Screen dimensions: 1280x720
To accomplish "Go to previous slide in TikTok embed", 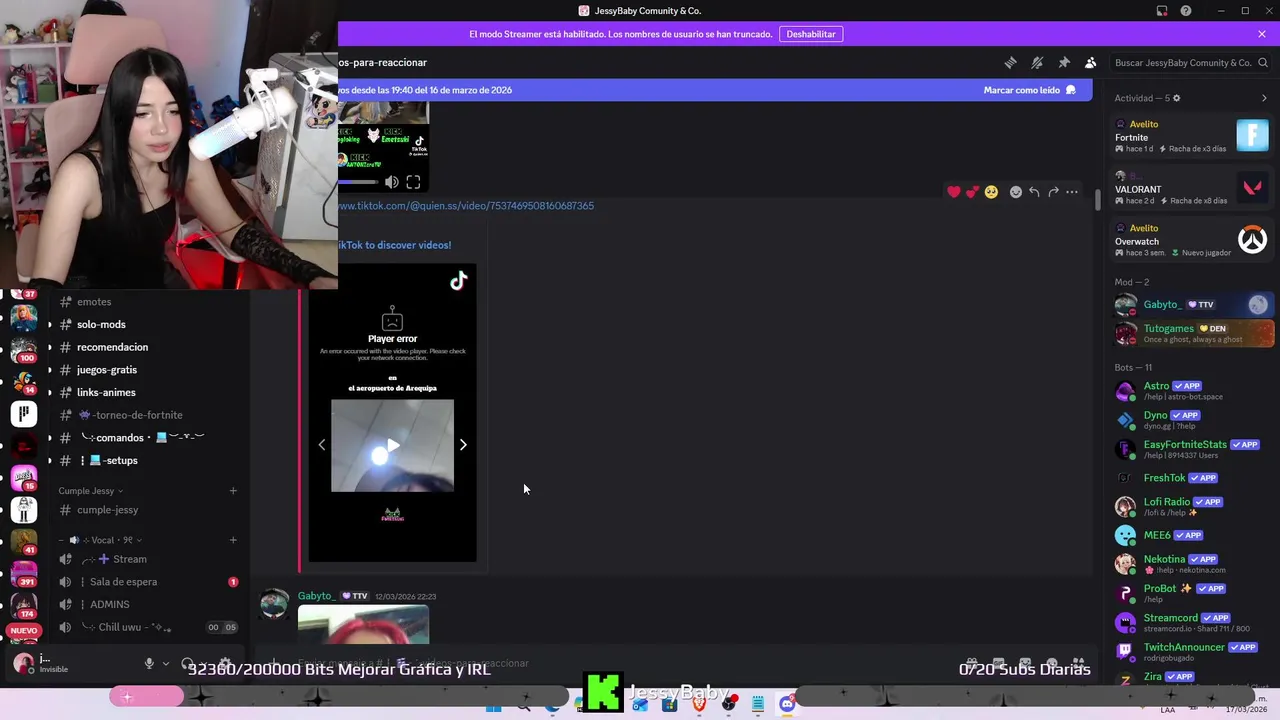I will click(322, 445).
